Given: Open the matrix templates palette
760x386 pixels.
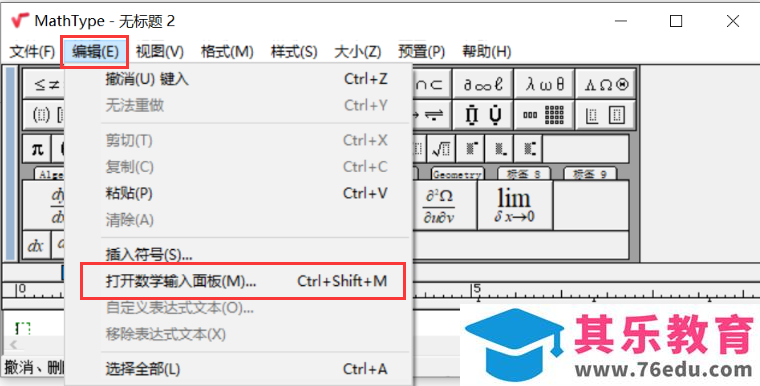Looking at the screenshot, I should [544, 115].
